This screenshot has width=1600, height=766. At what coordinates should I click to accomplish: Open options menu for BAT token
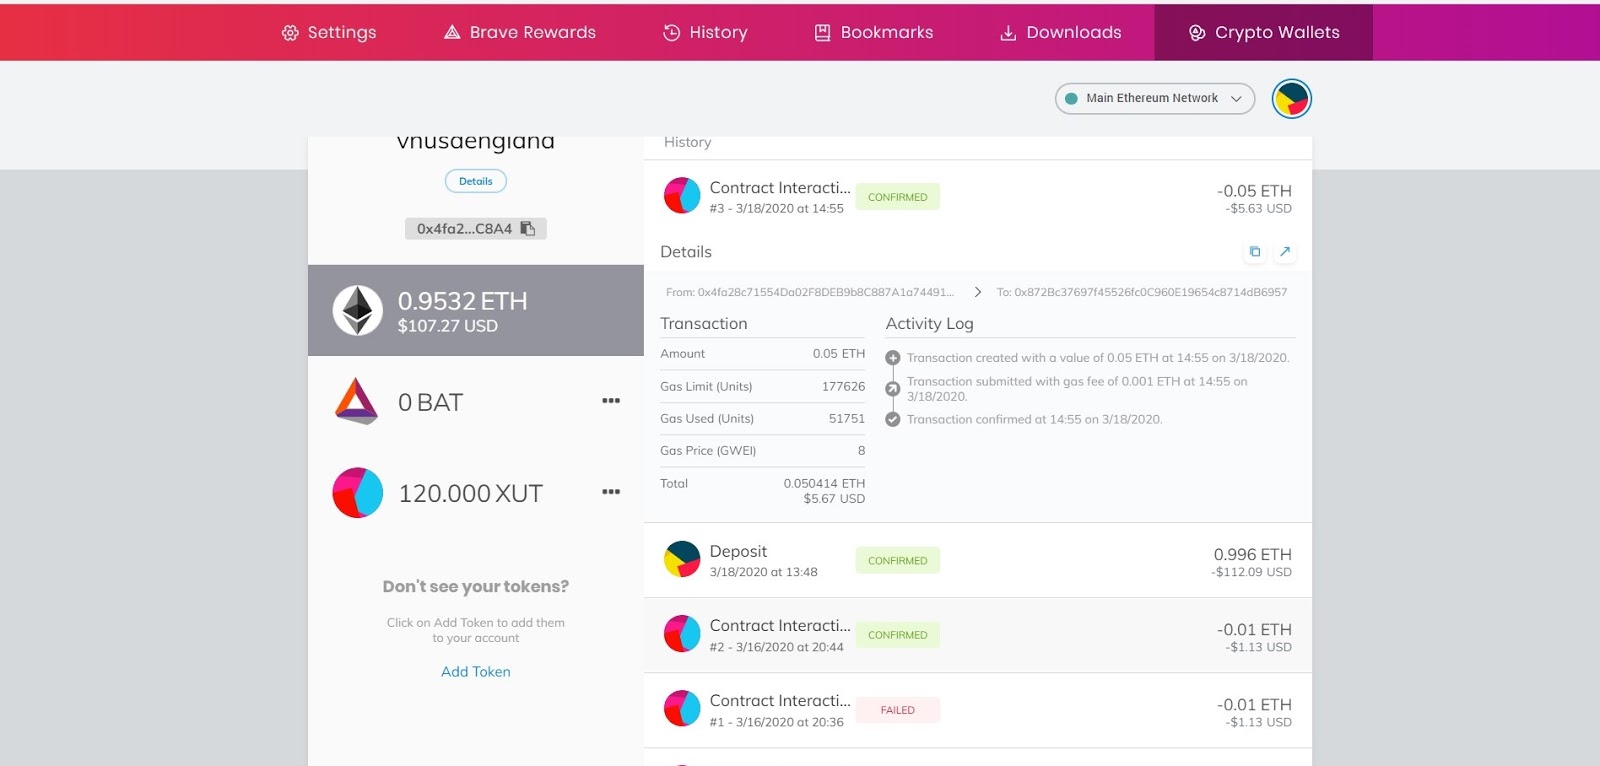coord(611,401)
